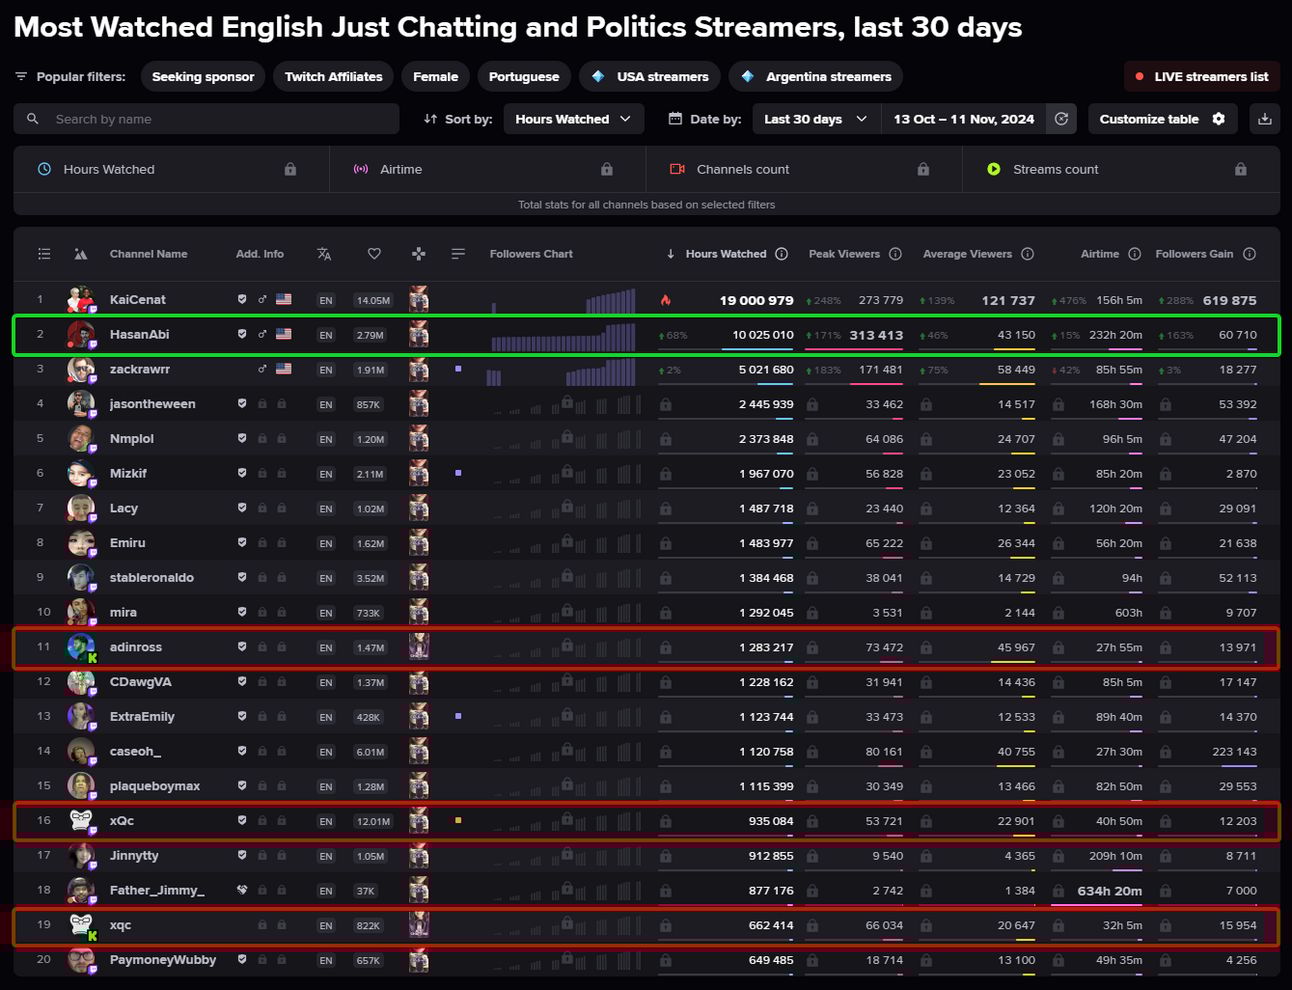Click KaiCenat's followers chart
Image resolution: width=1292 pixels, height=990 pixels.
coord(563,300)
